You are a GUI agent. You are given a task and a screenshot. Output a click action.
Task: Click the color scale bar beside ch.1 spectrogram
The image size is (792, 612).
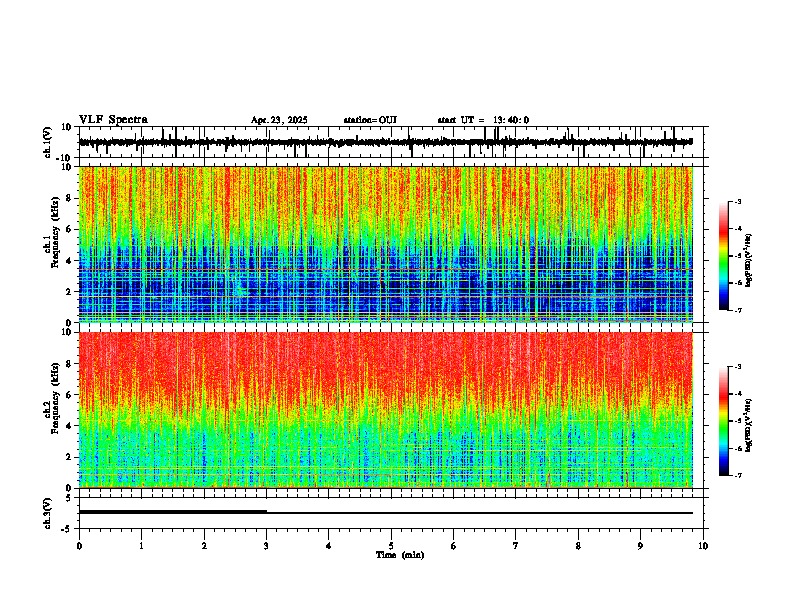(724, 256)
